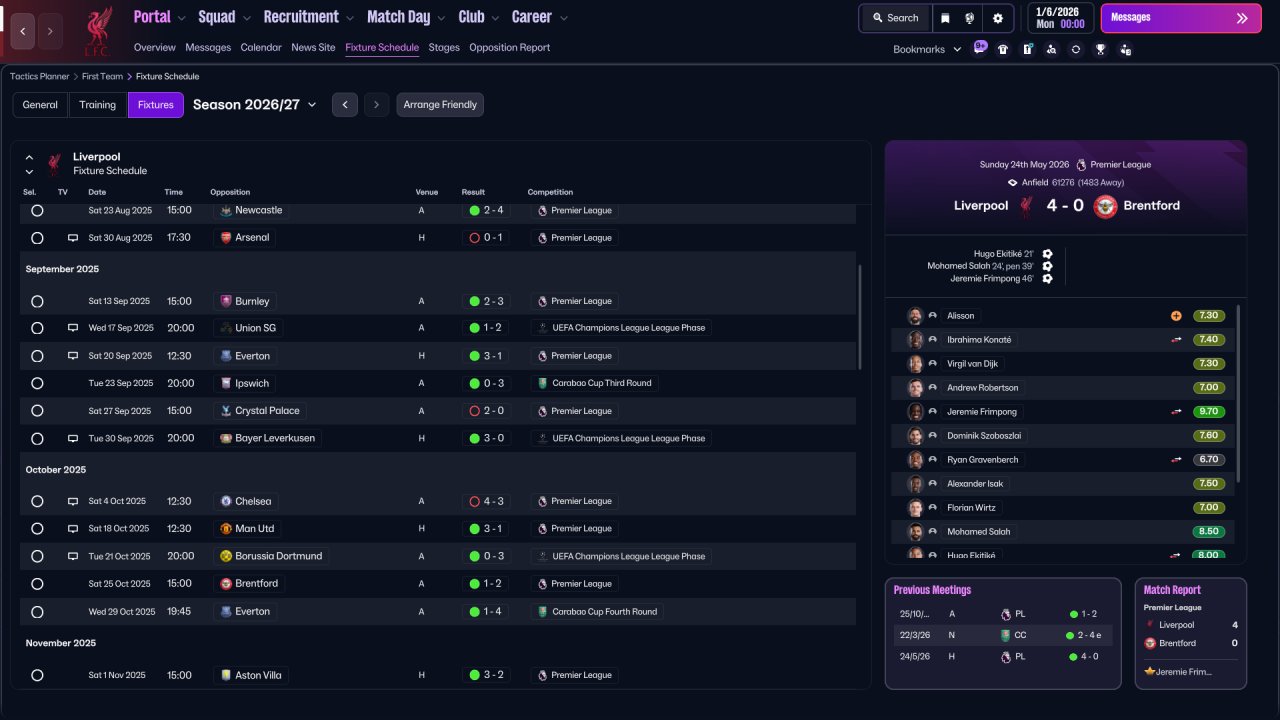This screenshot has height=720, width=1280.
Task: Collapse the Liverpool fixture schedule with up chevron
Action: point(29,158)
